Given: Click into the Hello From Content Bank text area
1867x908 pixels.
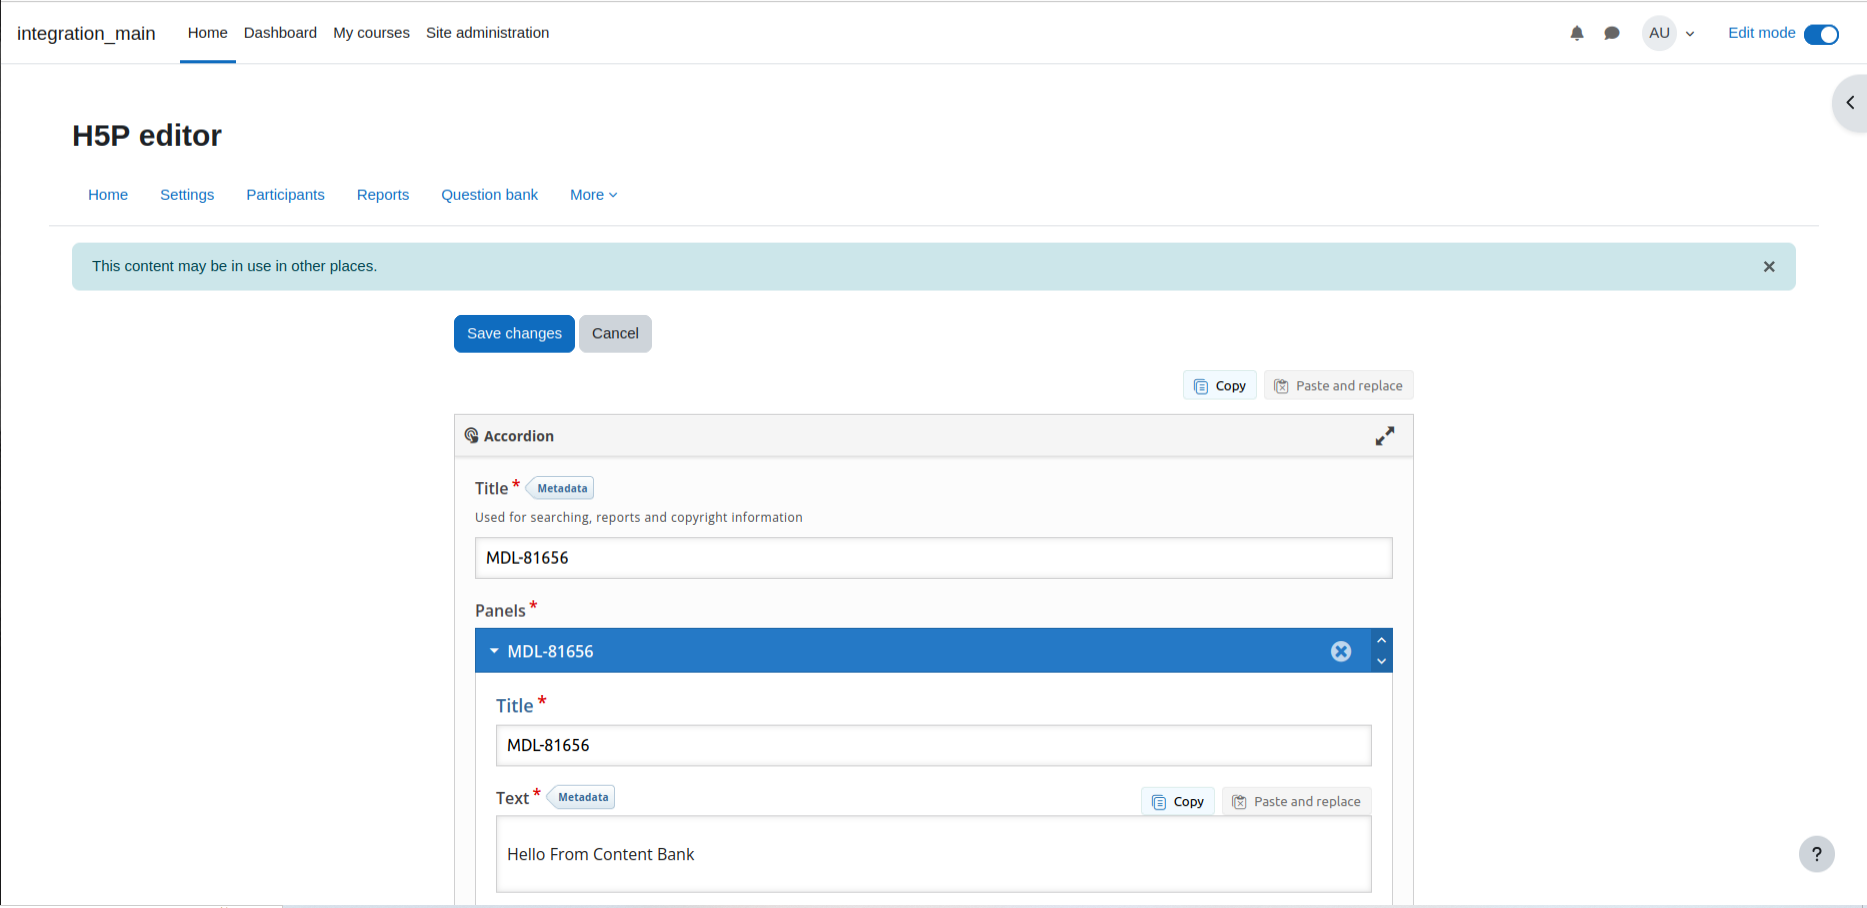Looking at the screenshot, I should (x=934, y=854).
